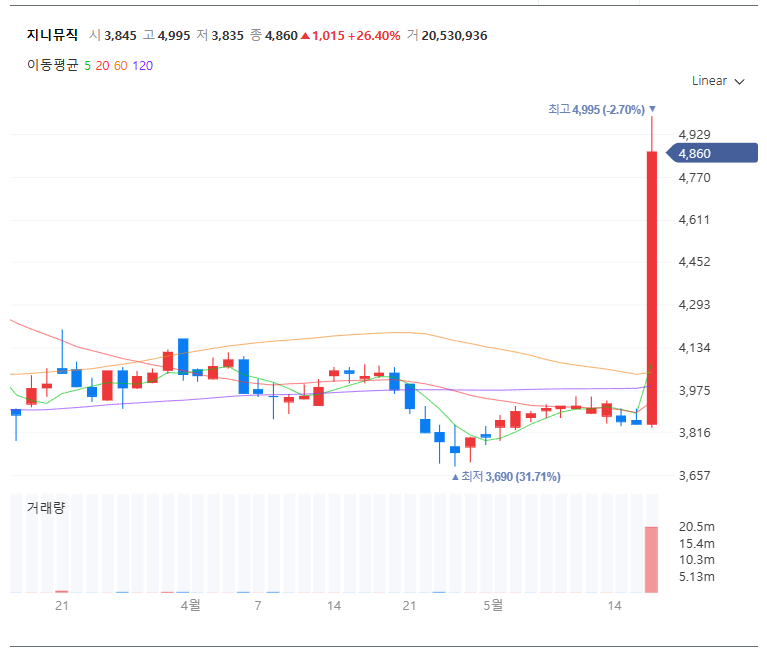Click the volume figure 20,530,936
Viewport: 767px width, 653px height.
click(454, 36)
